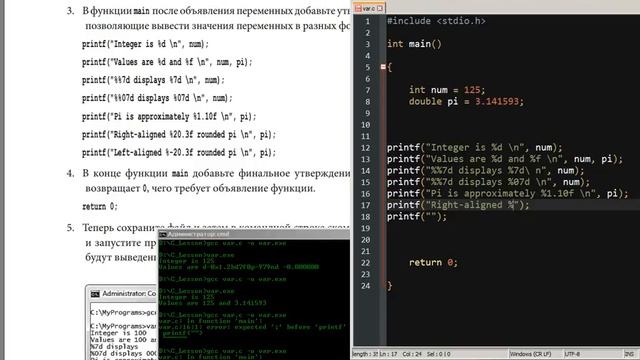The height and width of the screenshot is (360, 640).
Task: Toggle INS mode in the status bar
Action: coord(629,354)
